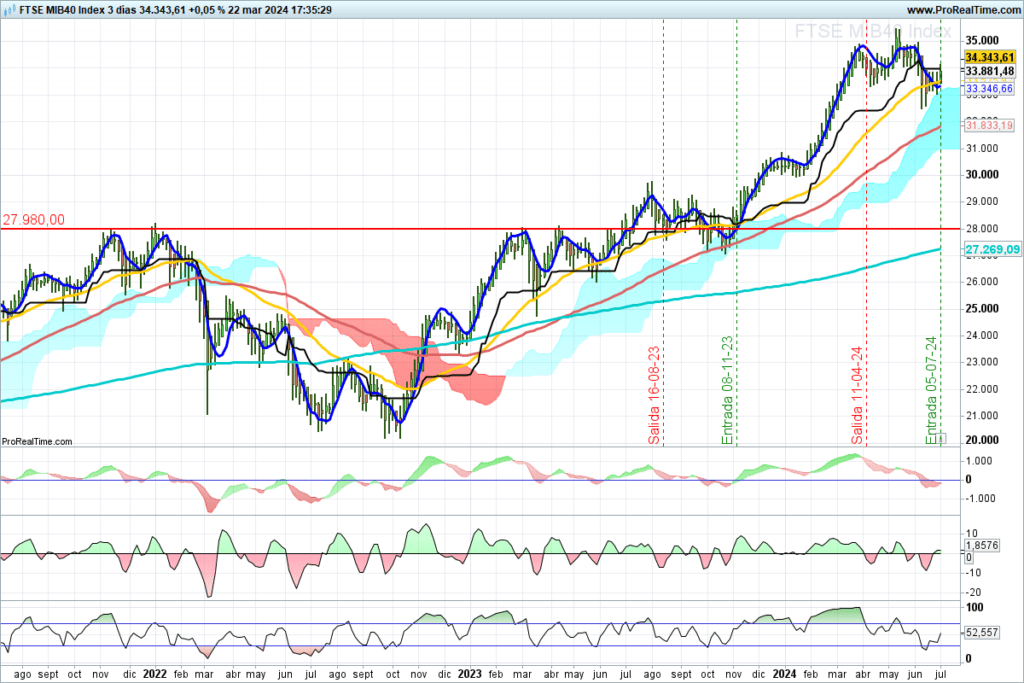Open the www.ProRealTime.com link in the header

pos(963,10)
